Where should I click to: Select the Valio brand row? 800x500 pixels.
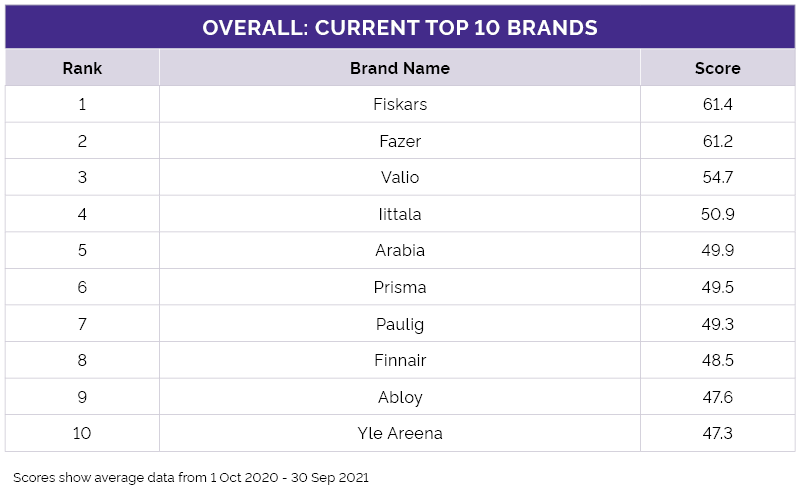[x=399, y=177]
